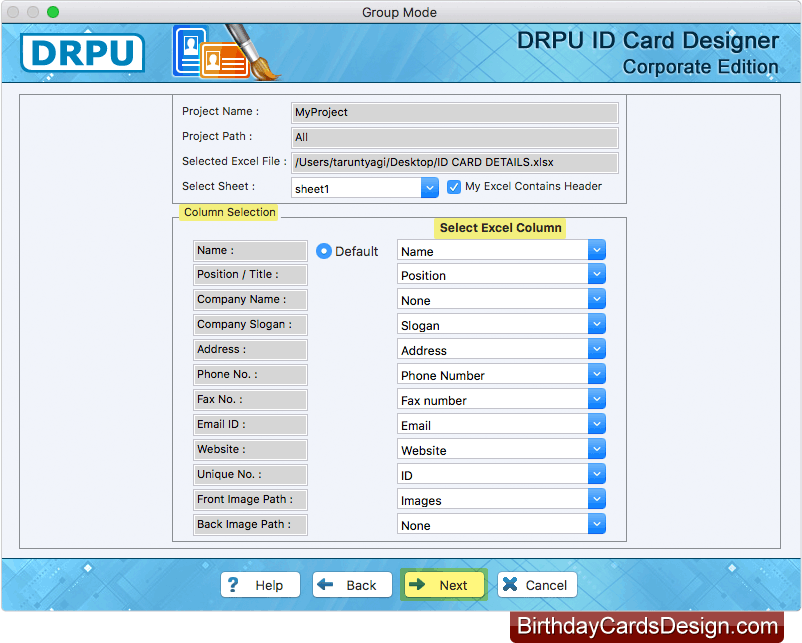802x643 pixels.
Task: Click the Help button
Action: pyautogui.click(x=260, y=585)
